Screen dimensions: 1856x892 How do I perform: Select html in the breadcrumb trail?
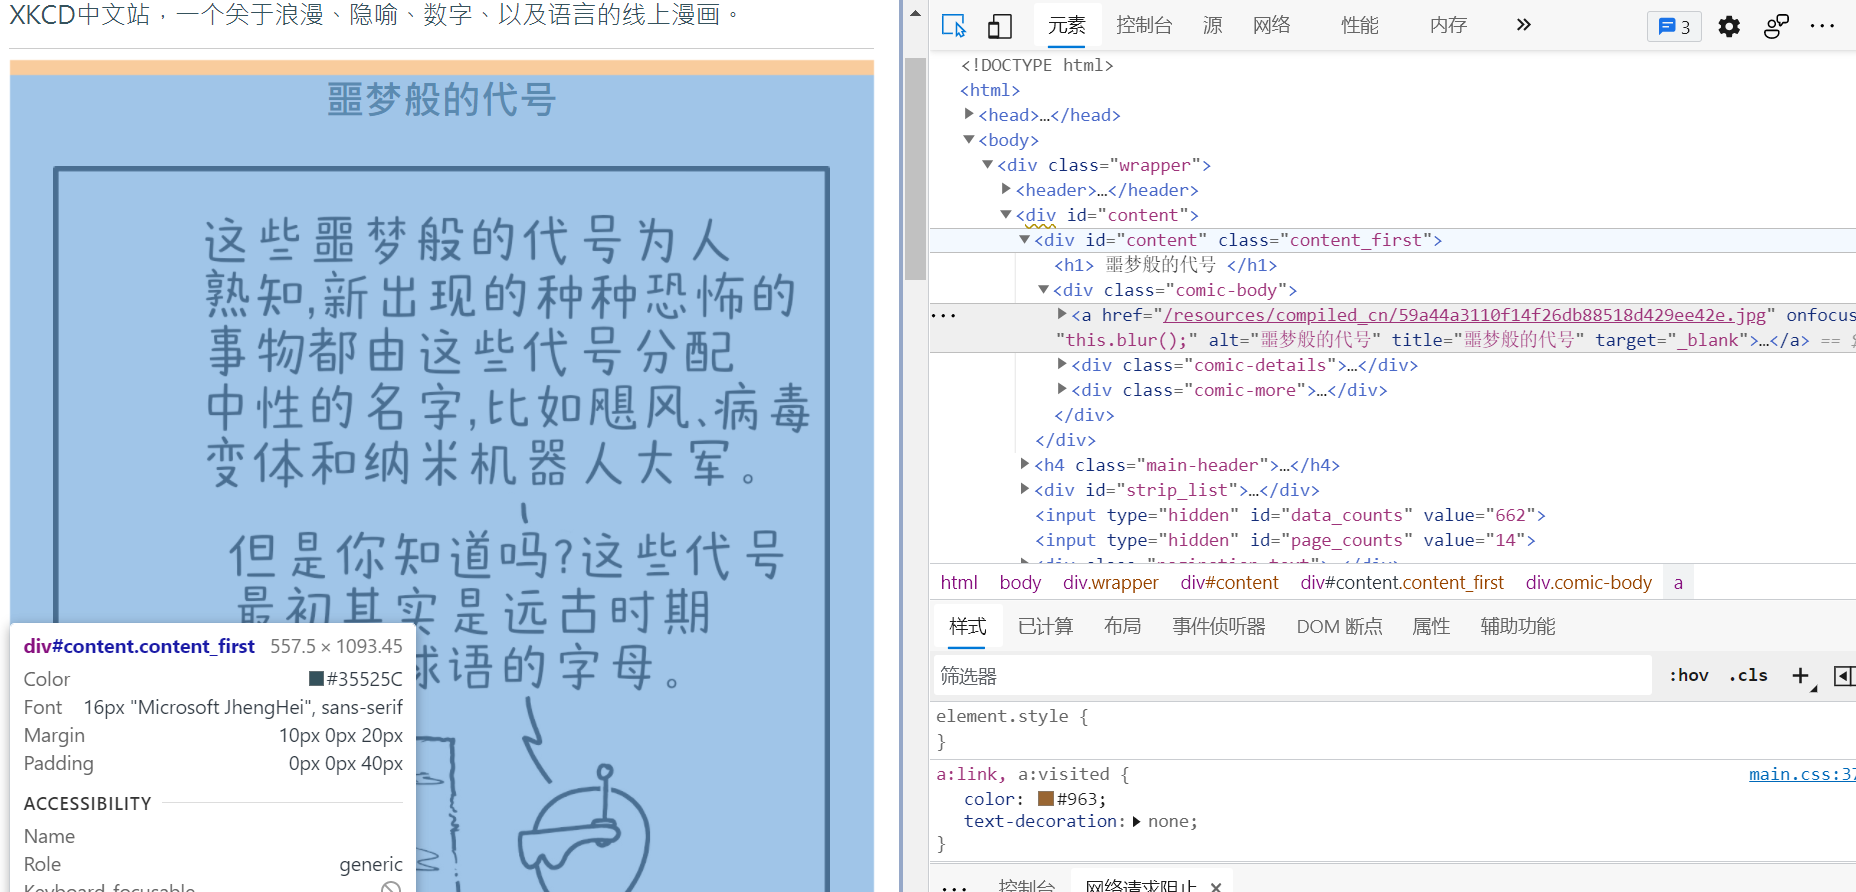(x=959, y=583)
